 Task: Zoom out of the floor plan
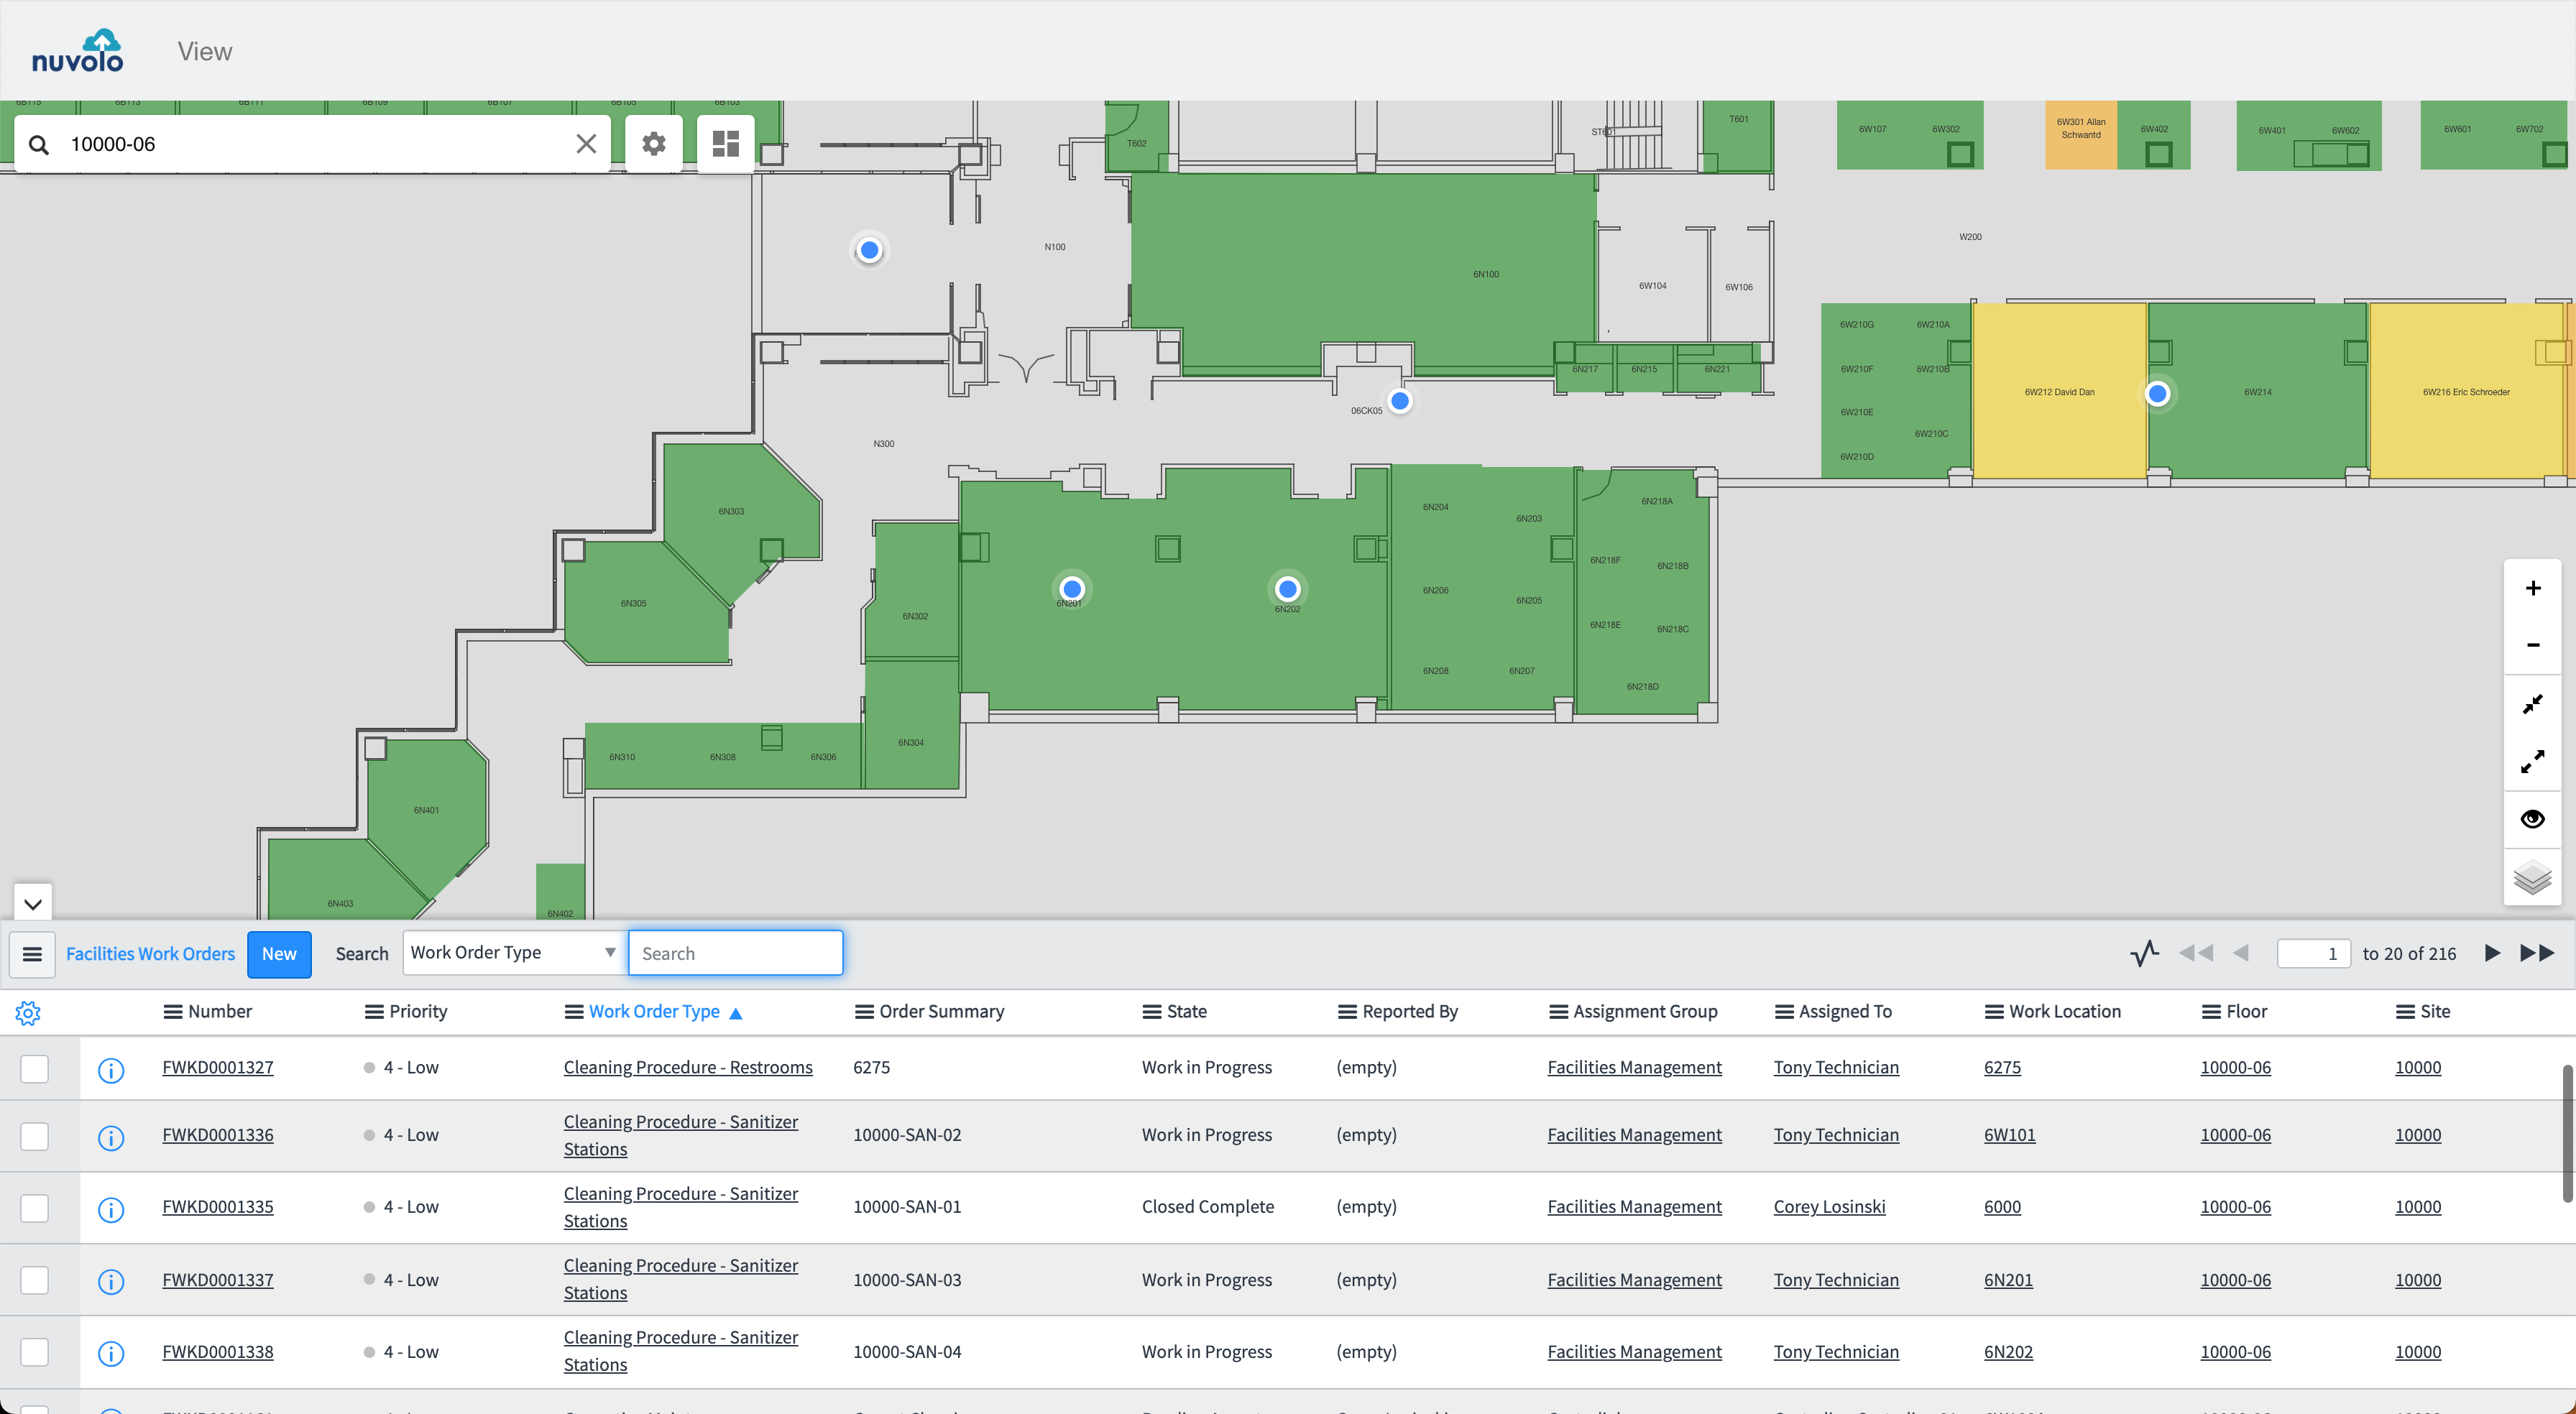pos(2532,645)
